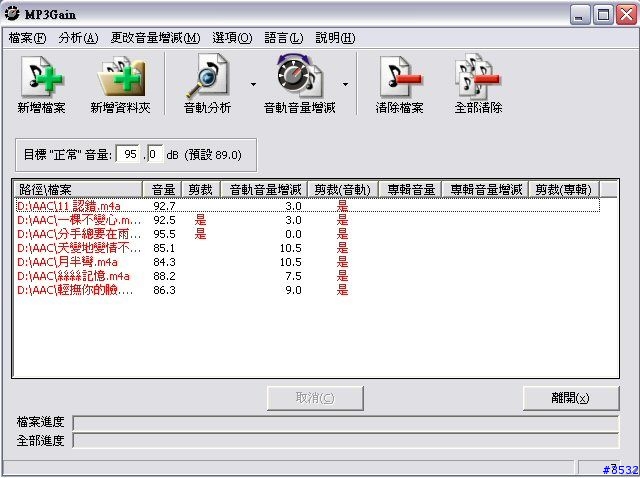Click the 目標 "正常" 音量 label
Viewport: 640px width, 478px height.
point(67,155)
